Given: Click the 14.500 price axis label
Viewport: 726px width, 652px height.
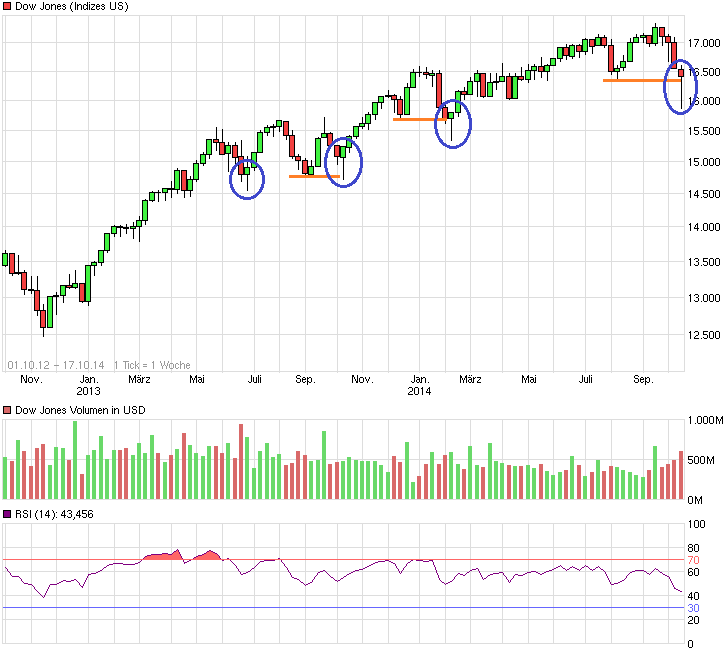Looking at the screenshot, I should (x=704, y=194).
